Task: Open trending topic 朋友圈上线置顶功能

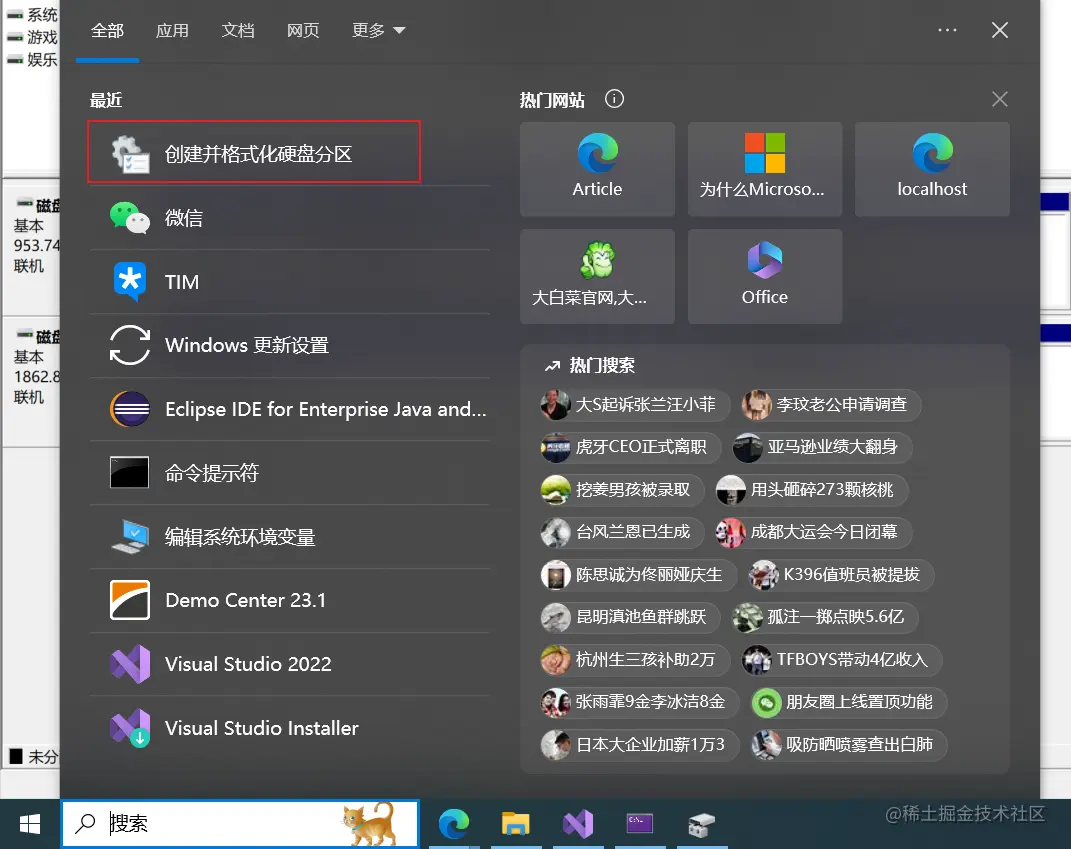Action: click(x=848, y=702)
